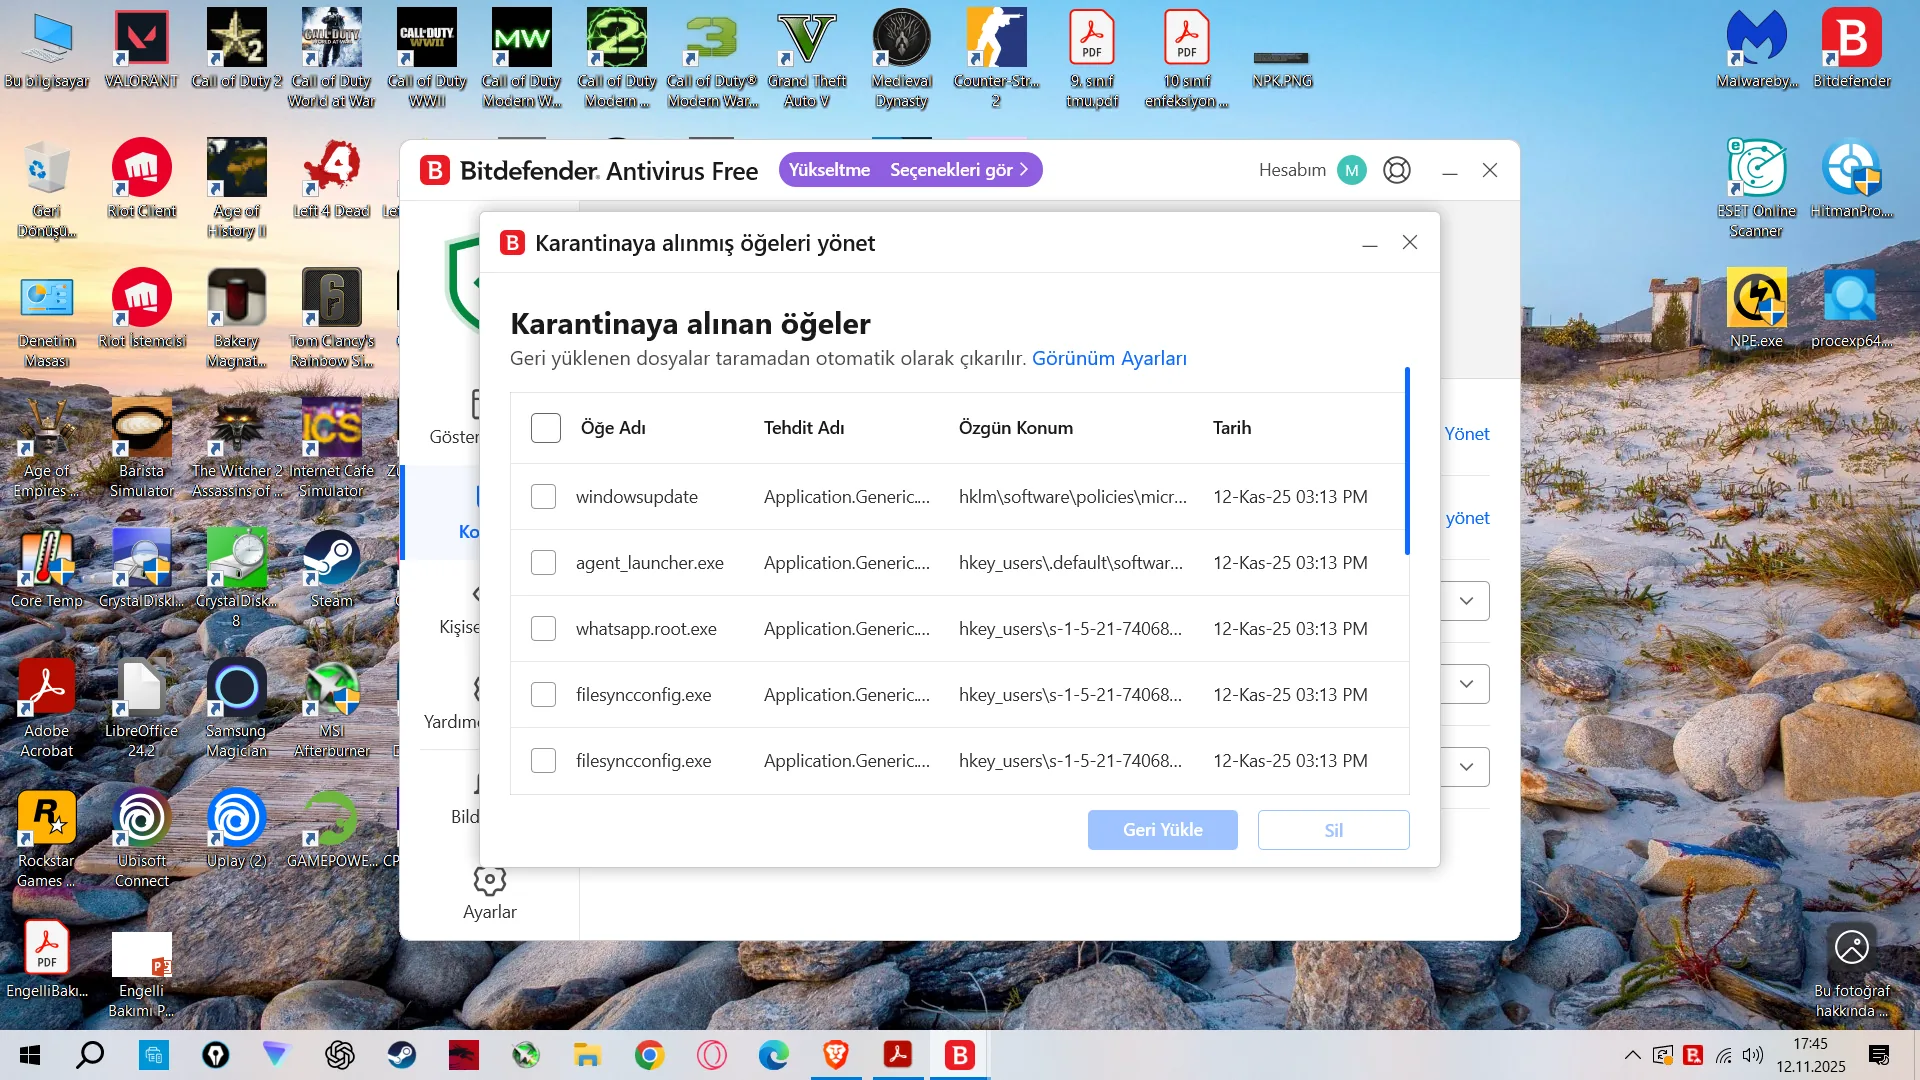Select procexp64 desktop icon
Screen dimensions: 1920x1080
pyautogui.click(x=1852, y=309)
